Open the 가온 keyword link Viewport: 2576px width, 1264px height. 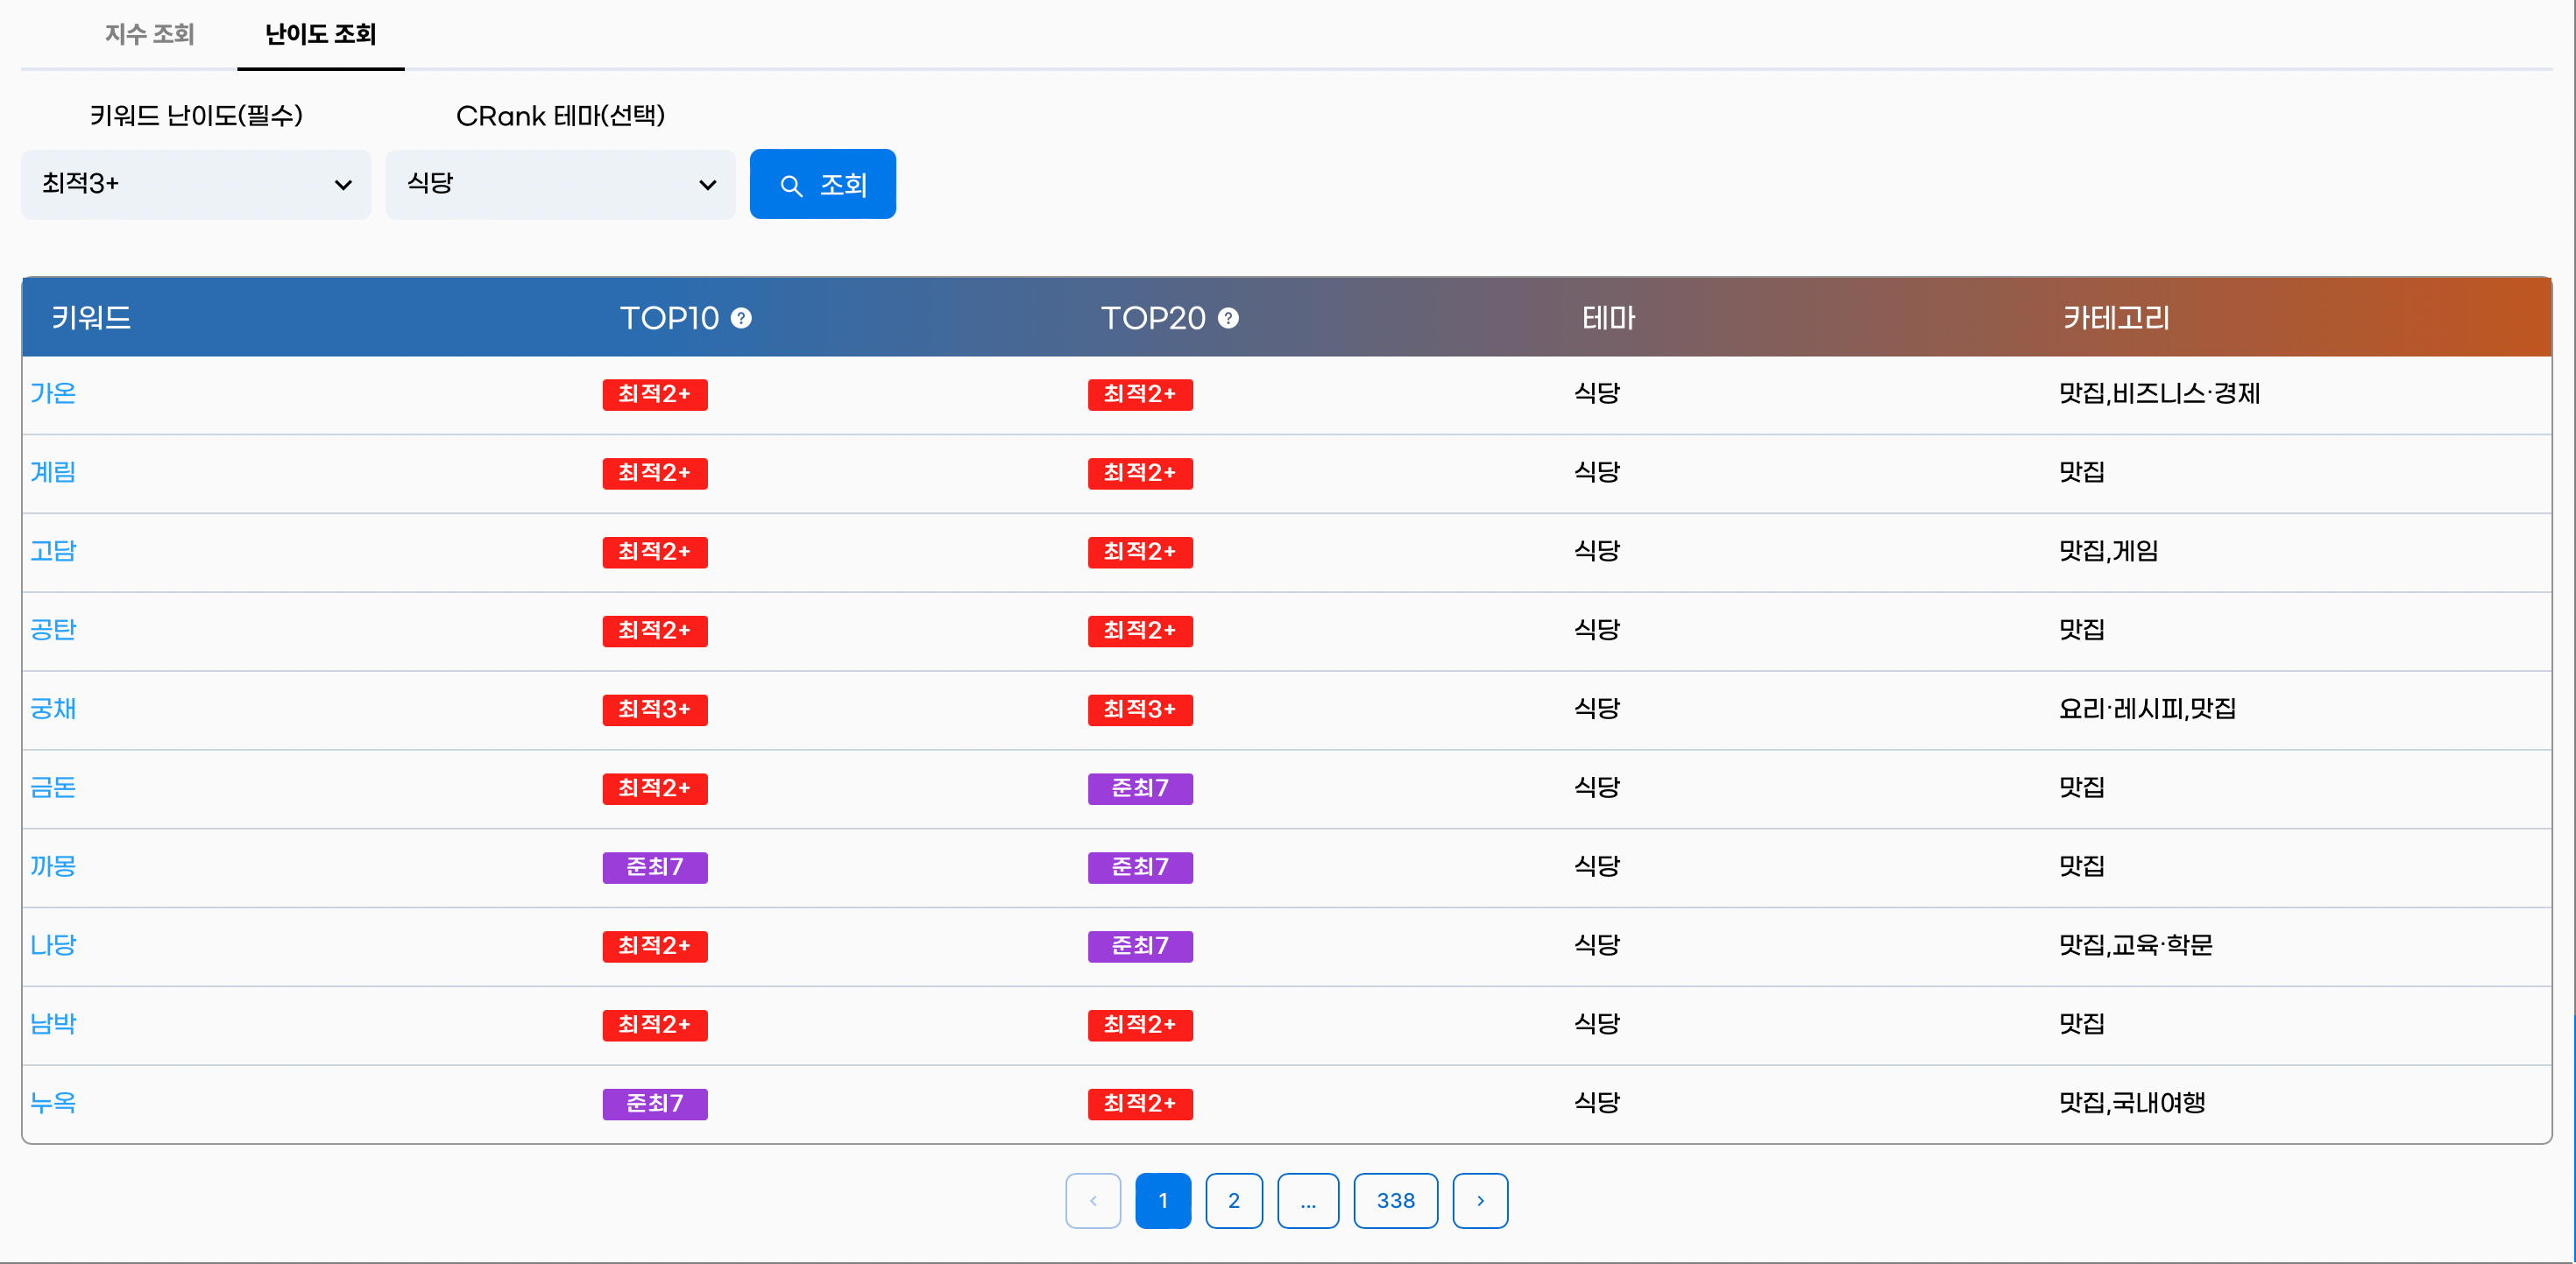(x=53, y=393)
